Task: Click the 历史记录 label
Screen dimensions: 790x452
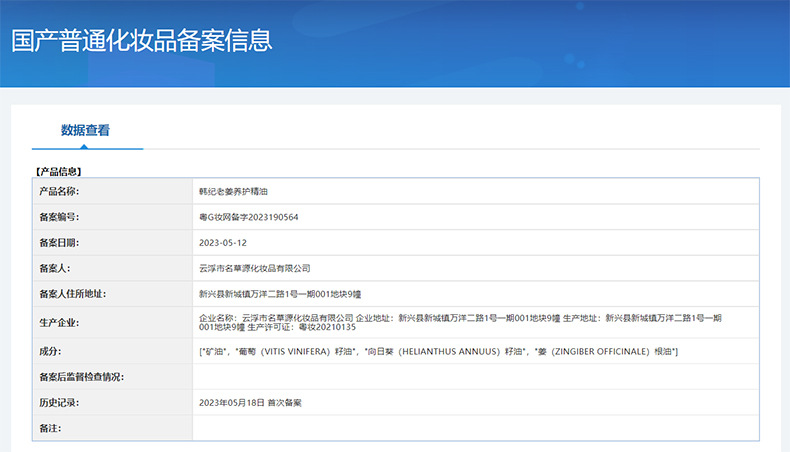Action: pos(59,403)
